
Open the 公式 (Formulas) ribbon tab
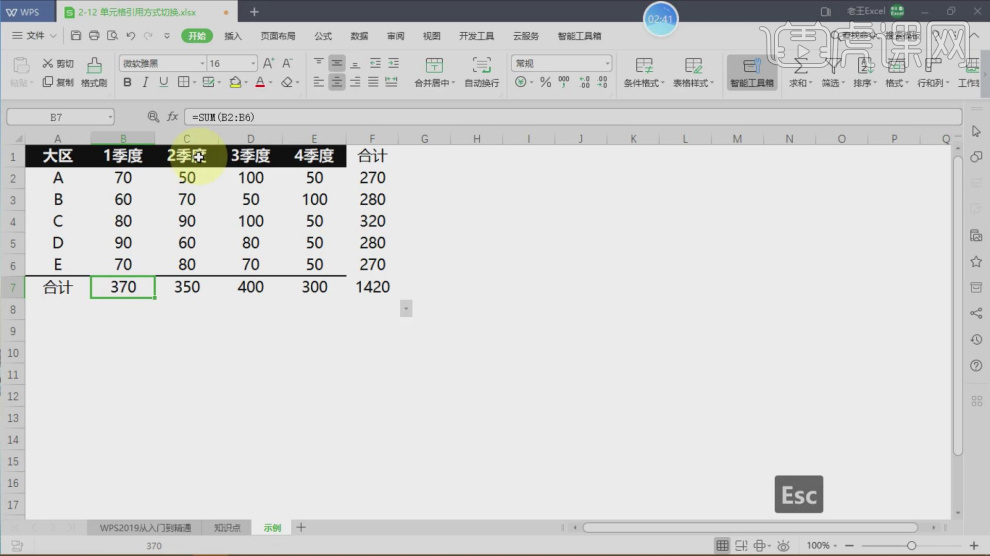click(x=323, y=36)
